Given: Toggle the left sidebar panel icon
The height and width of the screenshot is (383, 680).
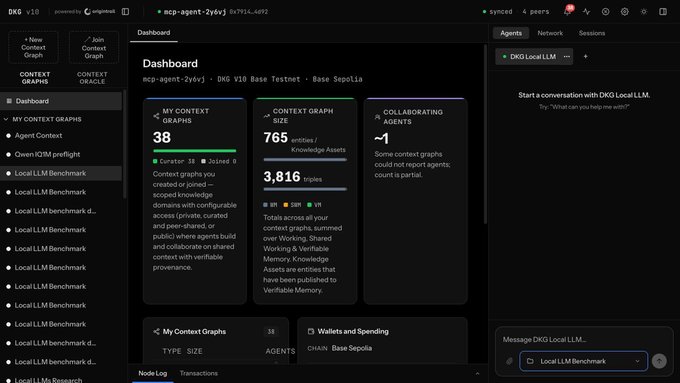Looking at the screenshot, I should tap(125, 12).
